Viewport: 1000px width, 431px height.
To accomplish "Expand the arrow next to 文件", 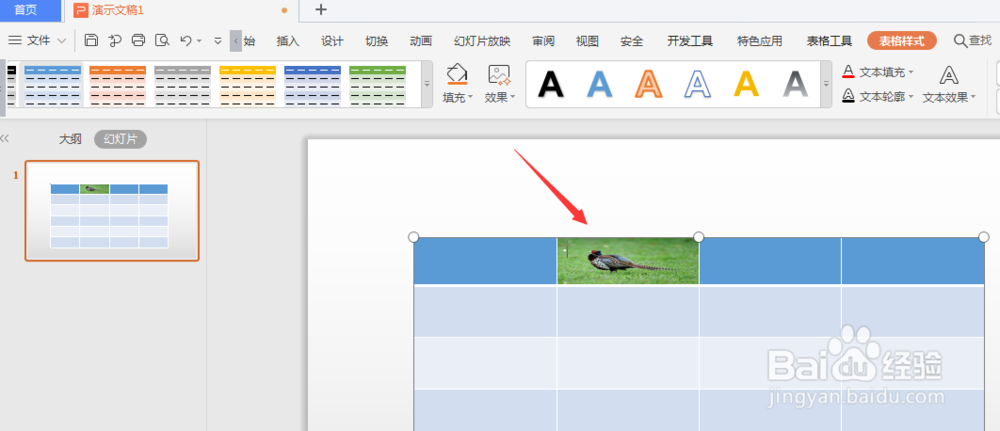I will click(x=61, y=41).
